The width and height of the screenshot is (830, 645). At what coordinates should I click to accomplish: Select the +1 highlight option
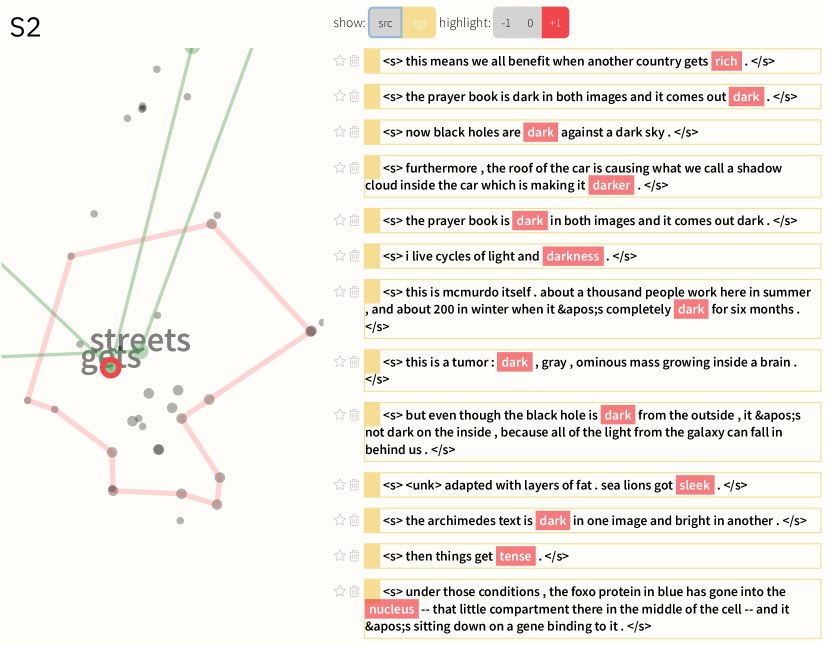coord(555,23)
